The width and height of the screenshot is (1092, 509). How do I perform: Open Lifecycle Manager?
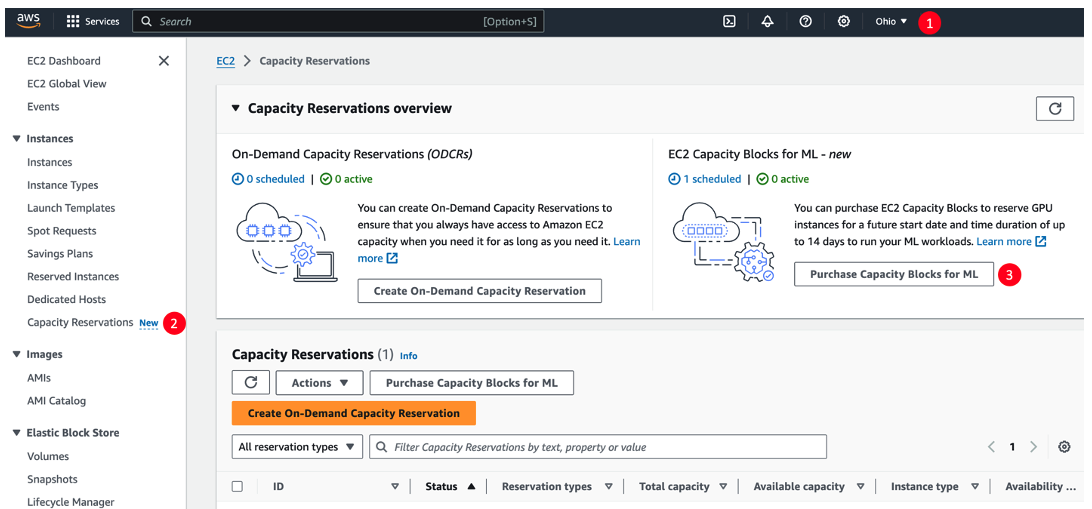point(70,502)
